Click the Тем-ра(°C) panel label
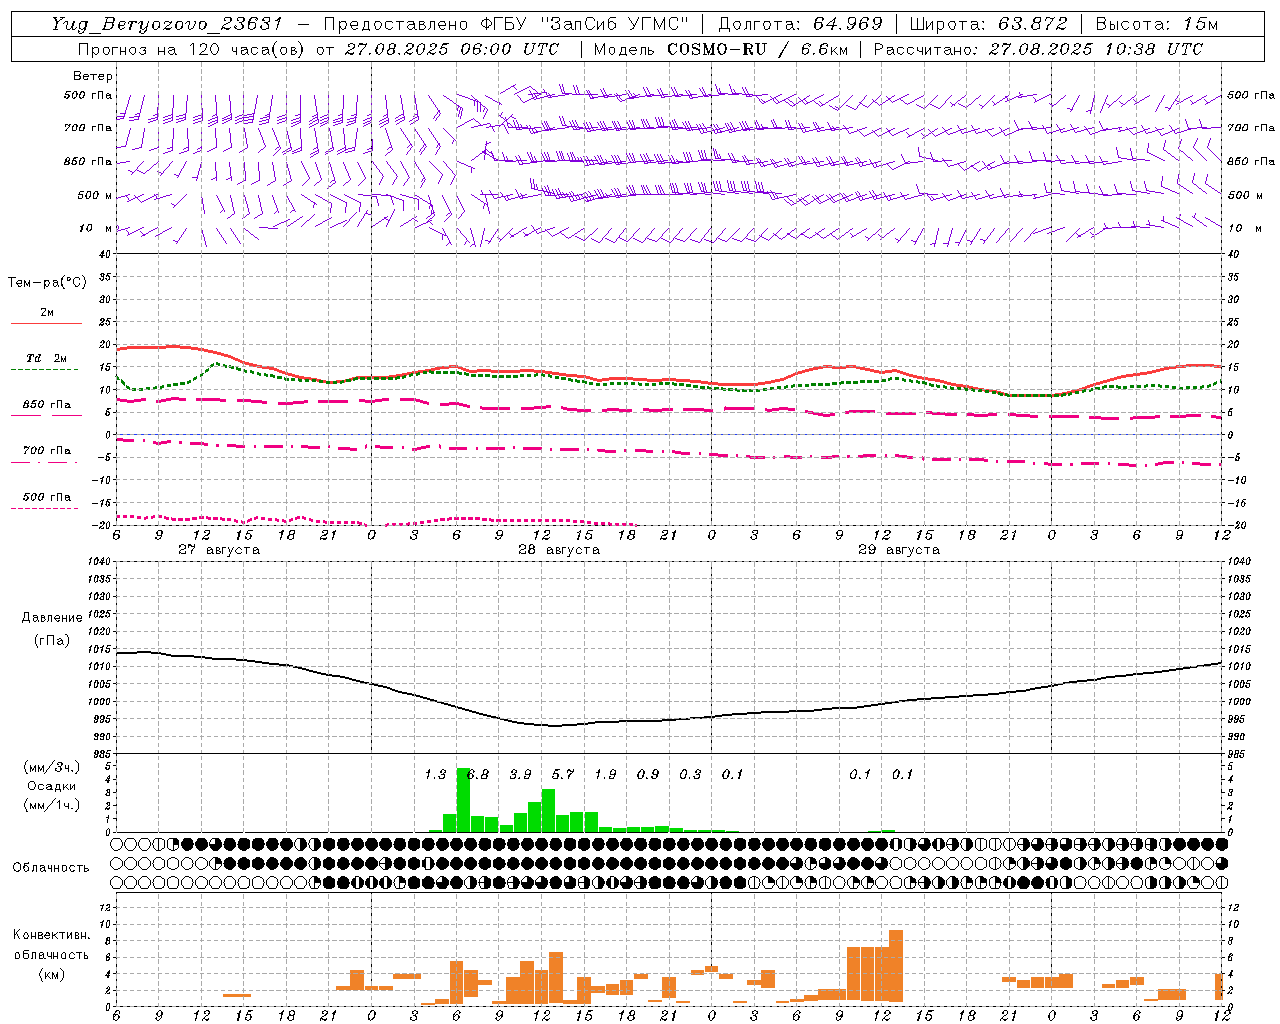Image resolution: width=1280 pixels, height=1024 pixels. (x=47, y=283)
